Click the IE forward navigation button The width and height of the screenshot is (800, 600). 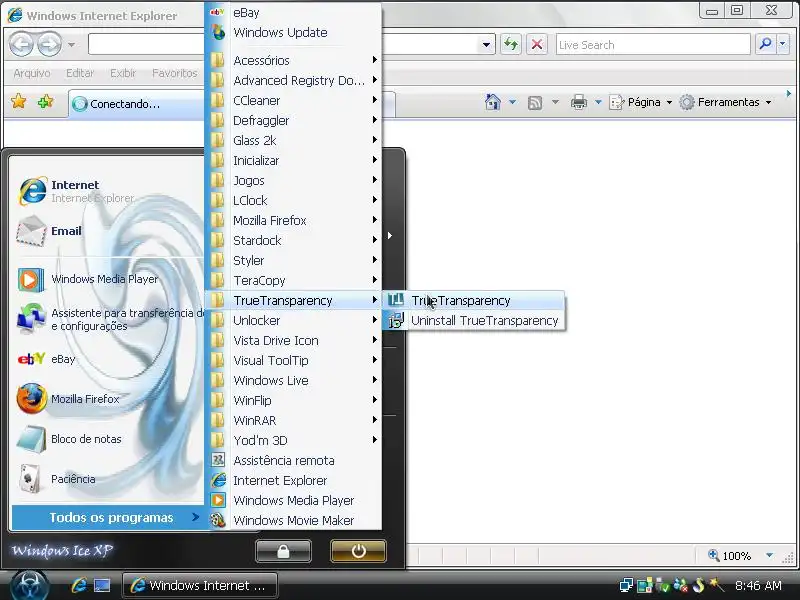click(49, 44)
